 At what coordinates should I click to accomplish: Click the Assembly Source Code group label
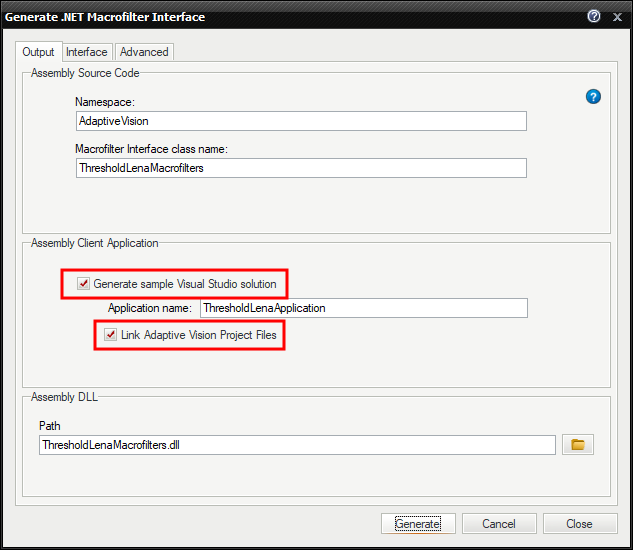pyautogui.click(x=85, y=73)
